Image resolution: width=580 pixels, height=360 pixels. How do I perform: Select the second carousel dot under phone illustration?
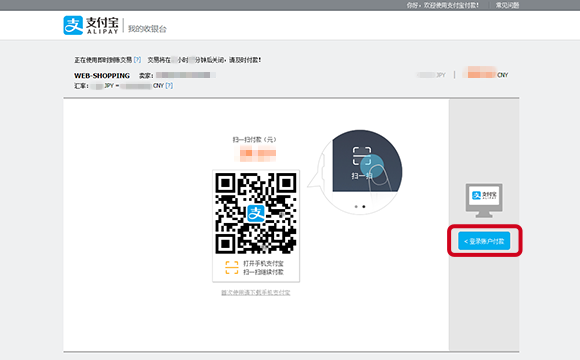[x=364, y=206]
